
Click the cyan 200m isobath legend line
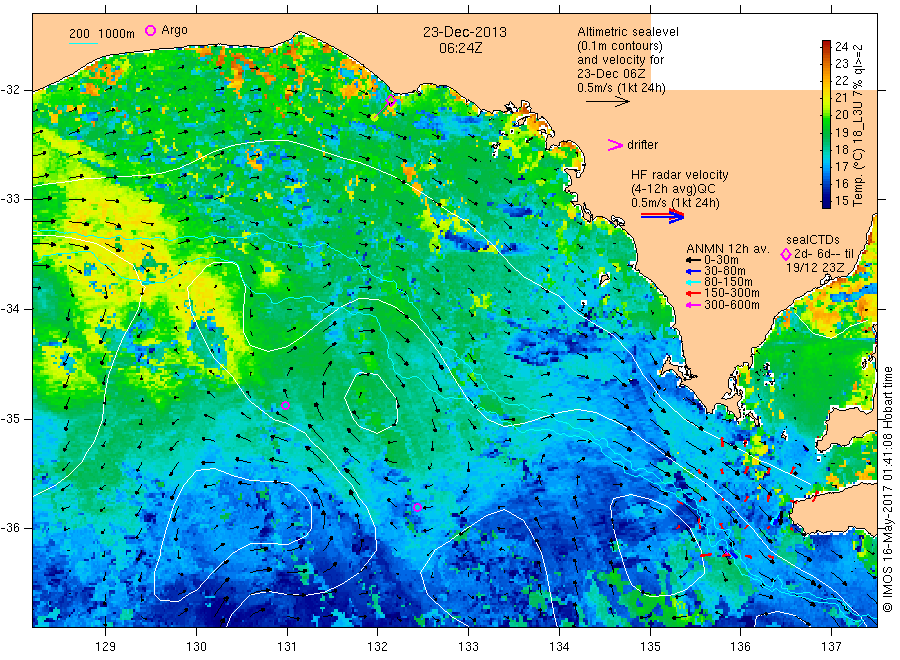tap(83, 43)
